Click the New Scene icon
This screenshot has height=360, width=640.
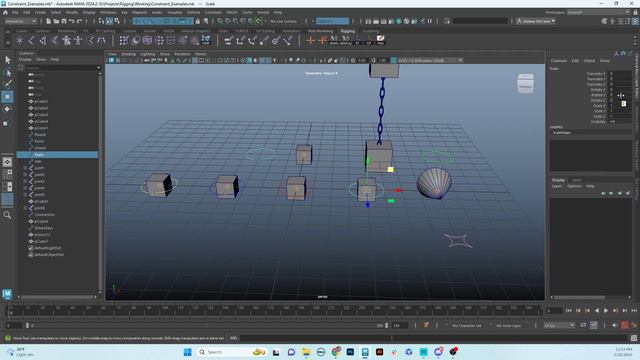click(x=48, y=21)
